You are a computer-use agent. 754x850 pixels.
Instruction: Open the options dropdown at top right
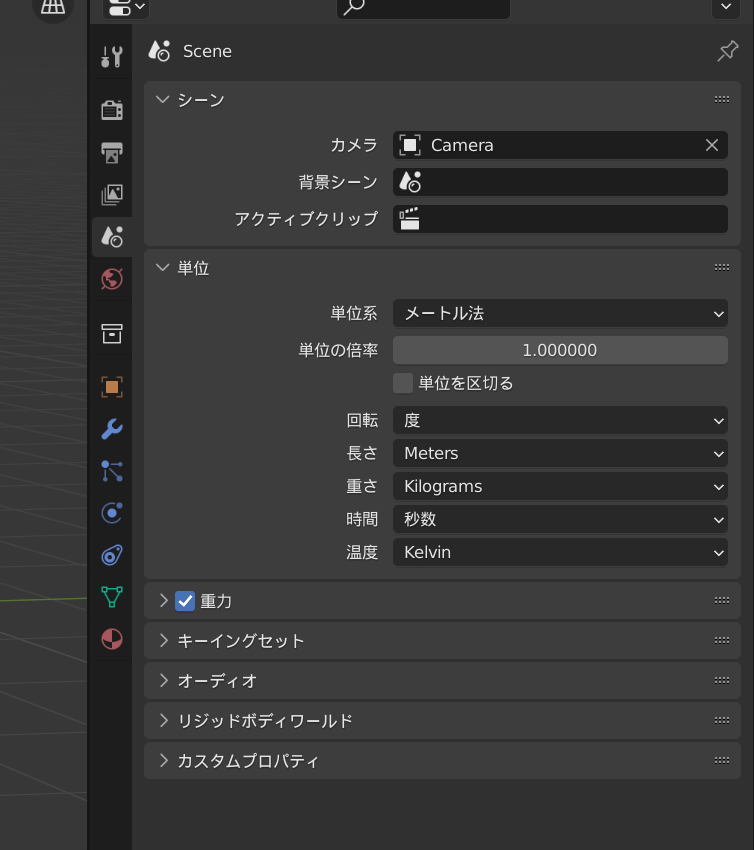(726, 8)
